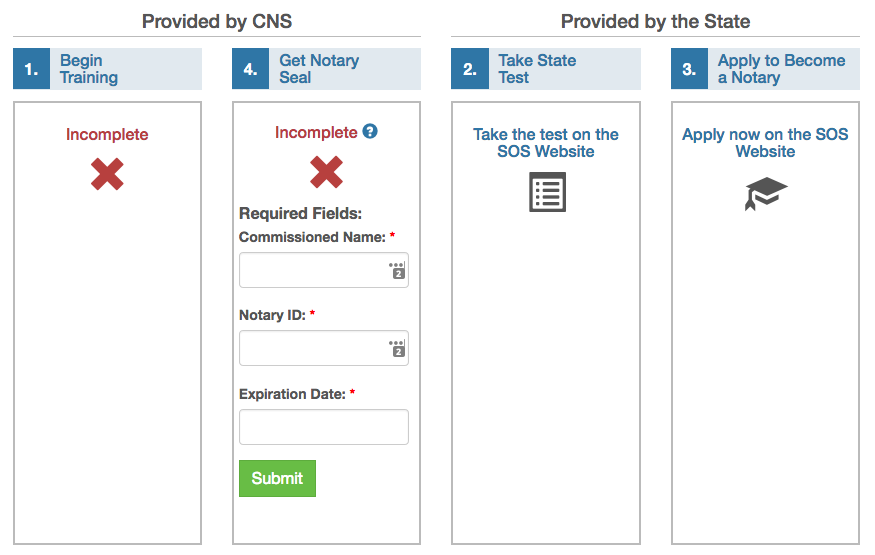
Task: Click the step number 2 badge
Action: point(469,69)
